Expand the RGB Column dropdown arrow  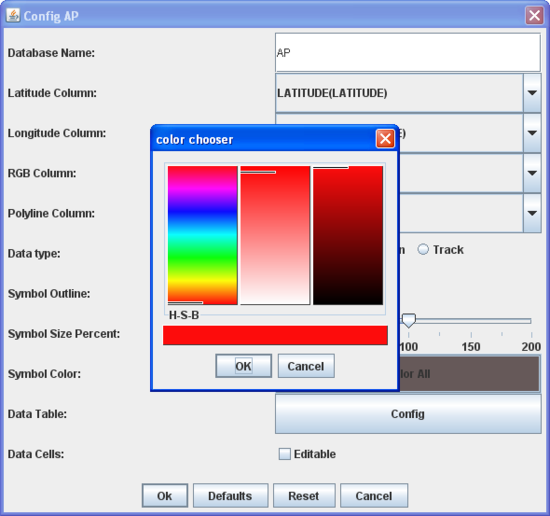[x=532, y=173]
